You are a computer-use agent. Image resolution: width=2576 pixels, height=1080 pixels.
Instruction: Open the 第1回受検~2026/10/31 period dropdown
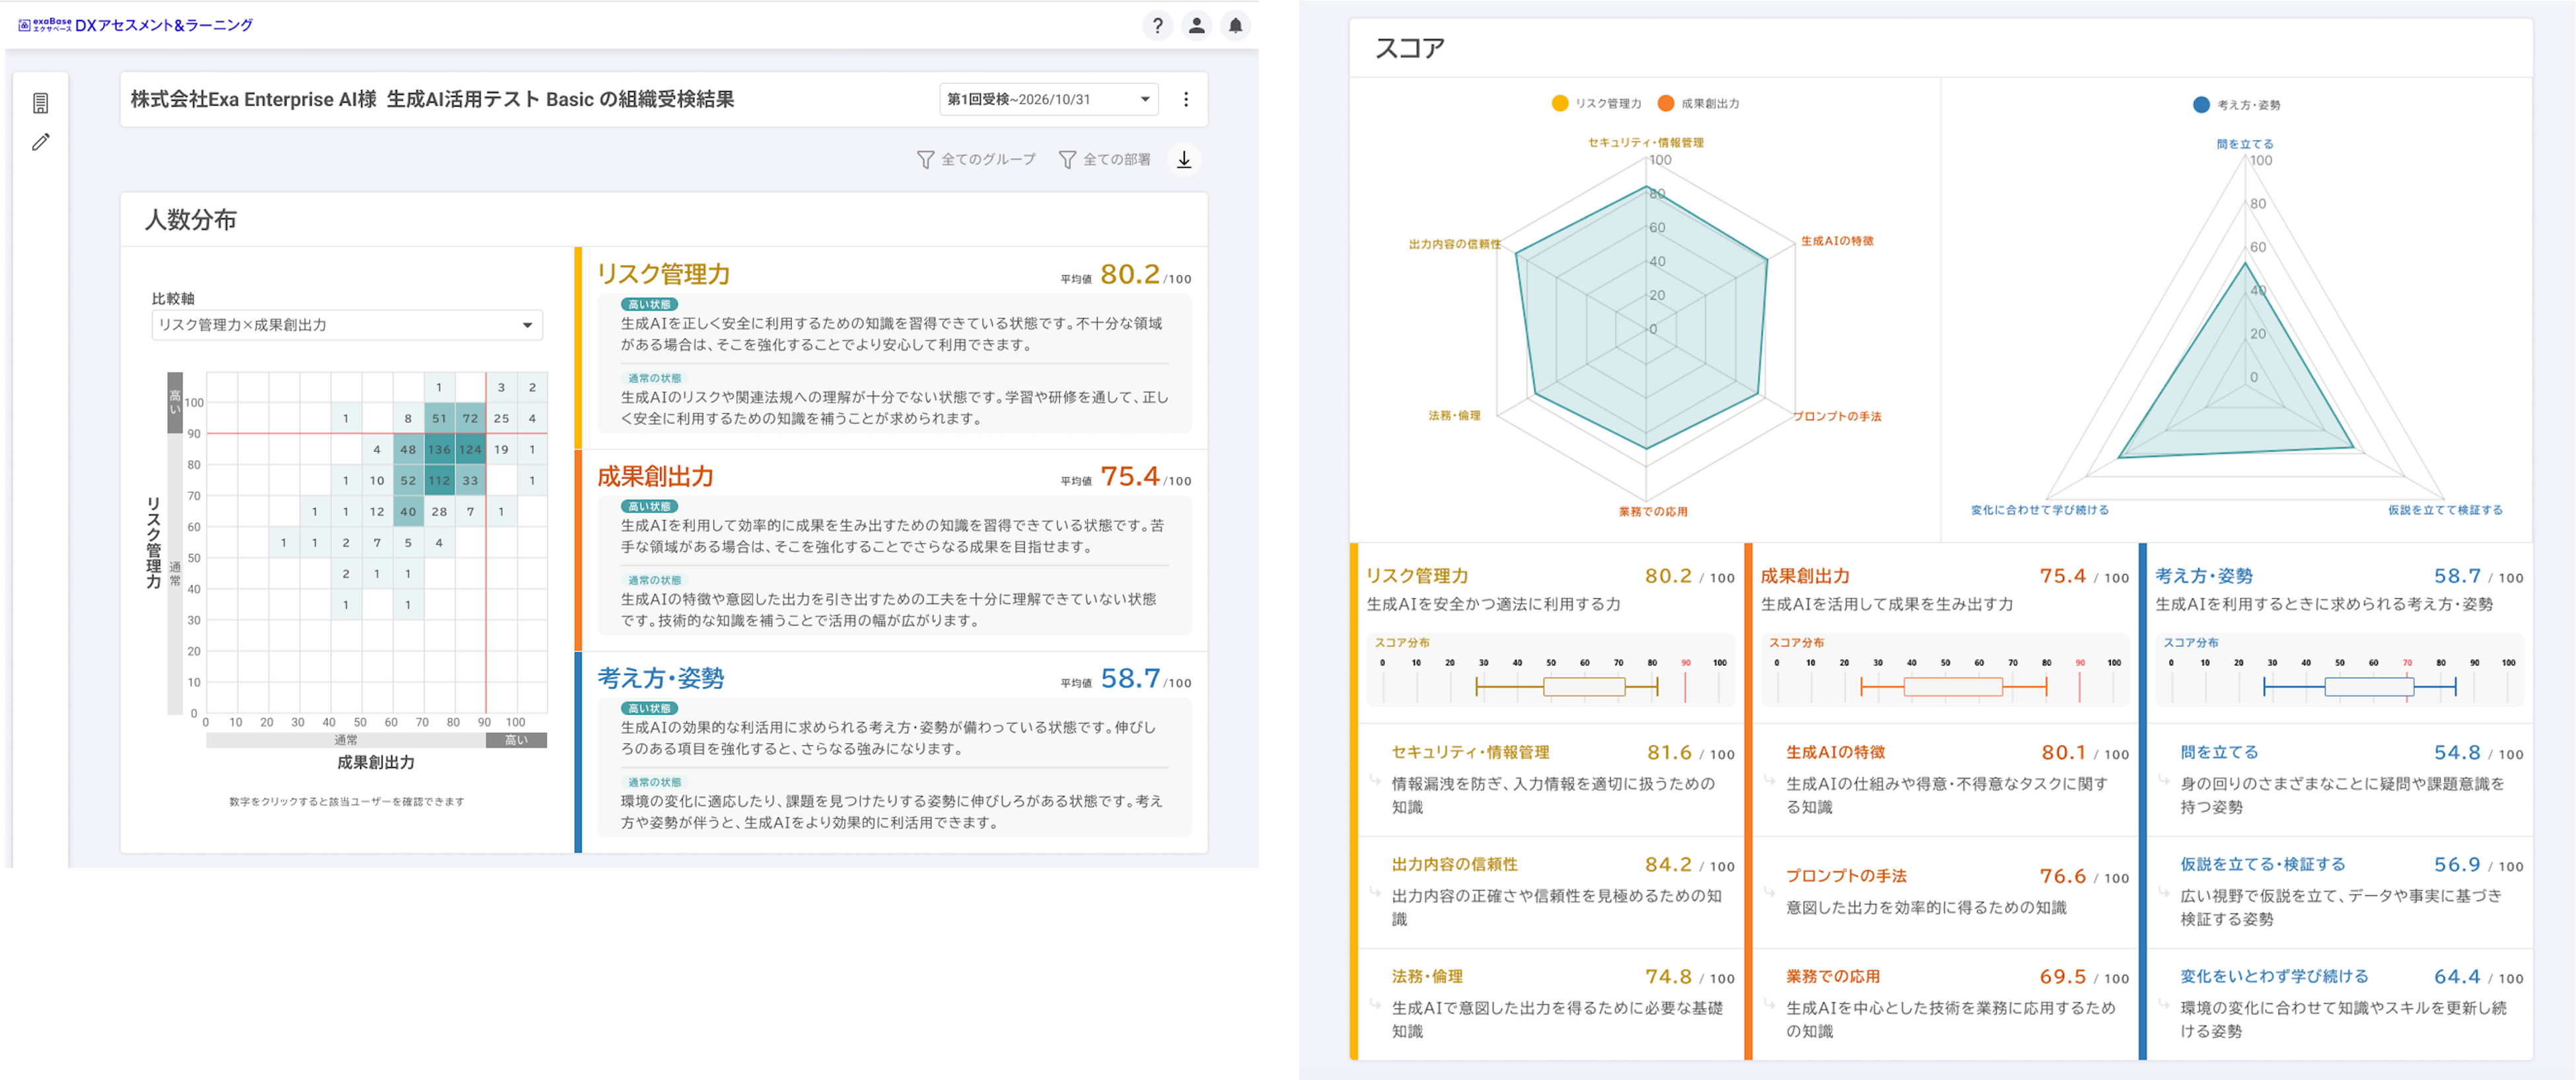1048,99
